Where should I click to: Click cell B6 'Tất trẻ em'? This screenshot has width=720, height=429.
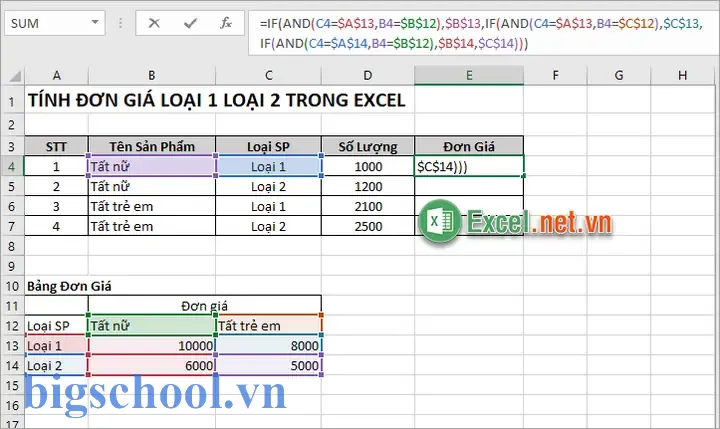click(152, 206)
